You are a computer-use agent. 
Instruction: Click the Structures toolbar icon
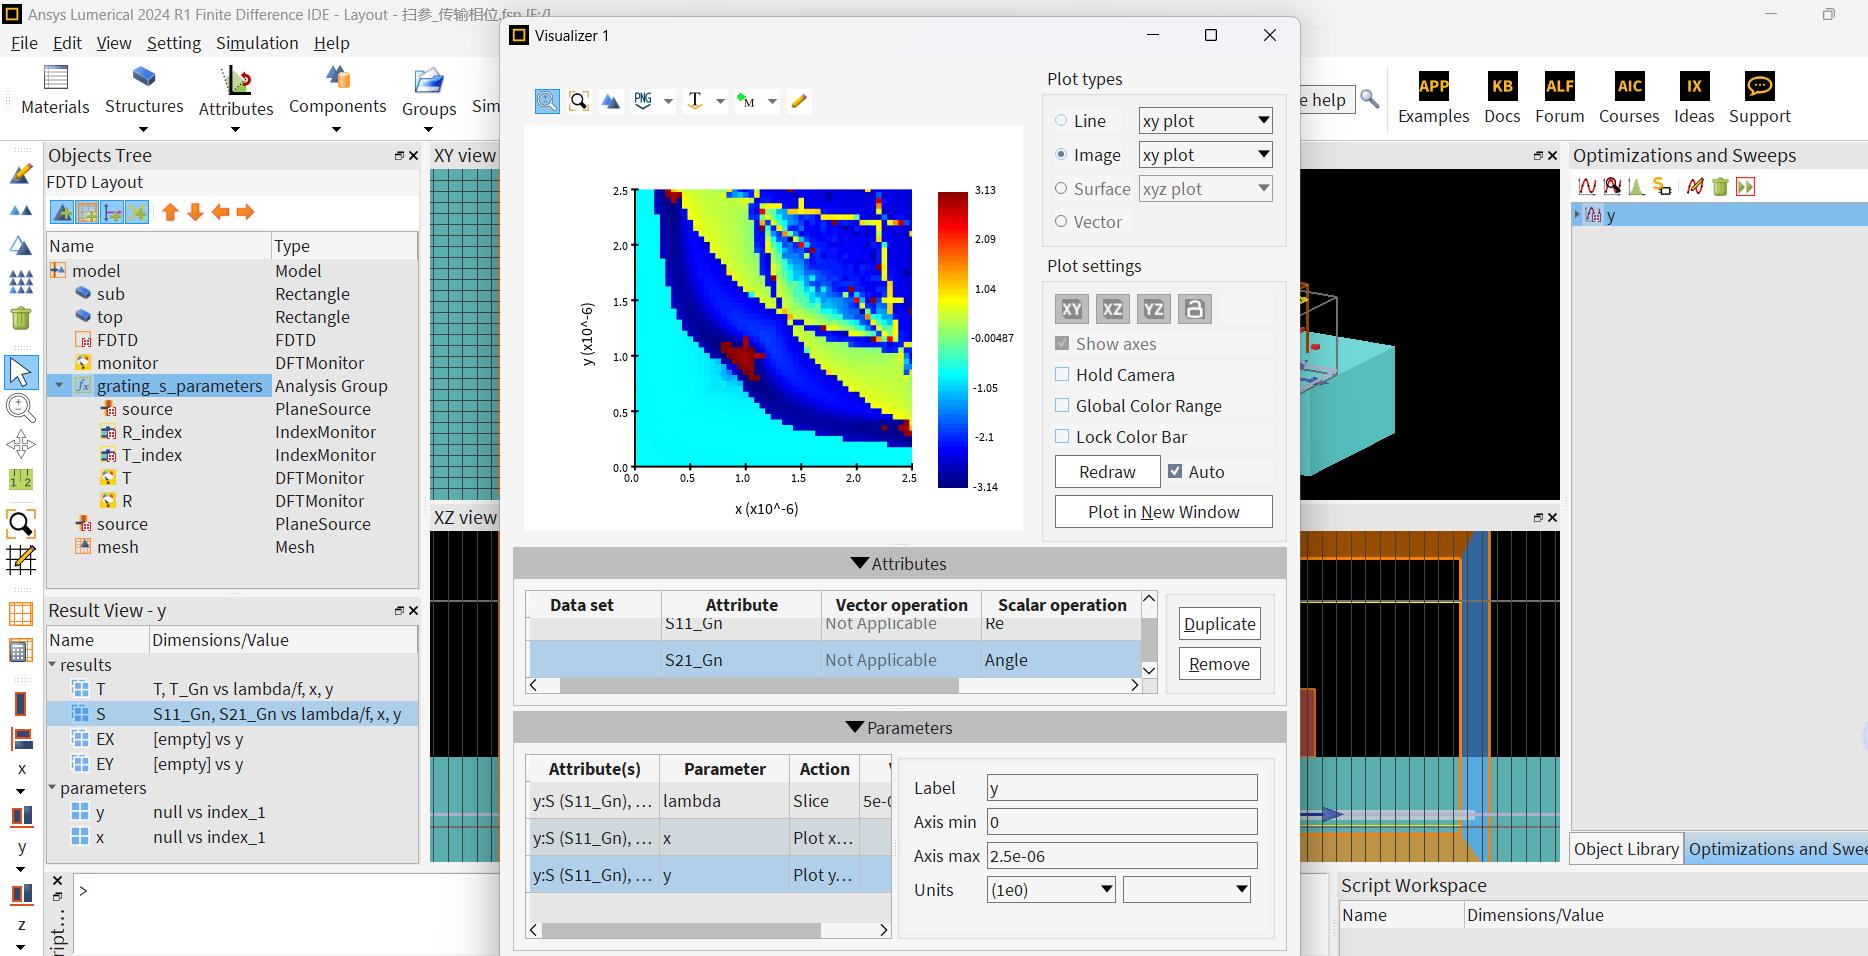pos(144,78)
